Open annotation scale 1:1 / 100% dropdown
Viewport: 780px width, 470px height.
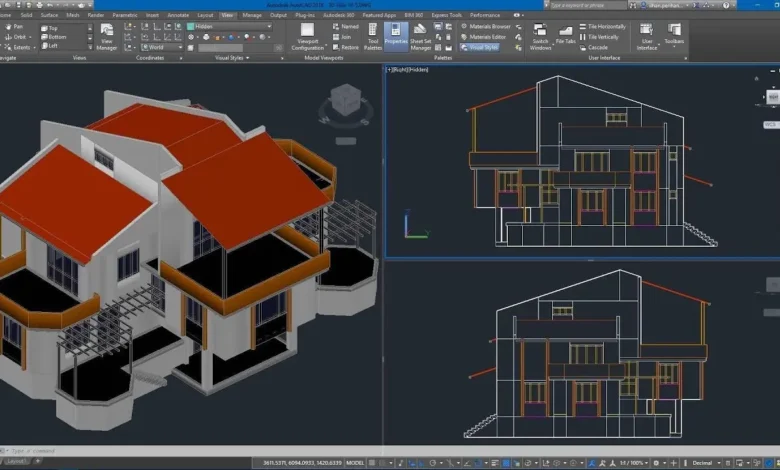click(x=635, y=463)
